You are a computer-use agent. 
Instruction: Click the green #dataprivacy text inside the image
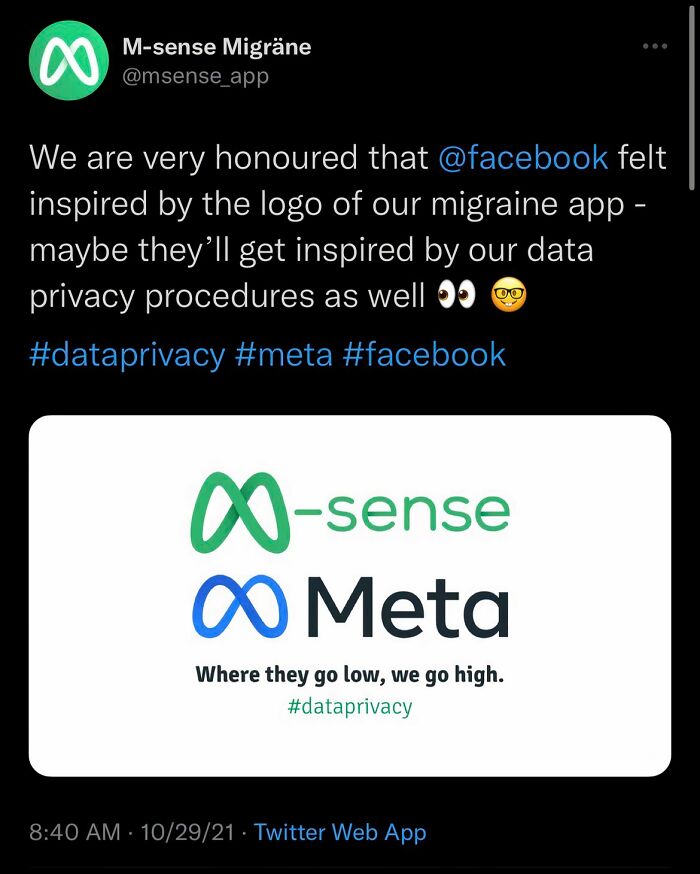pos(349,707)
